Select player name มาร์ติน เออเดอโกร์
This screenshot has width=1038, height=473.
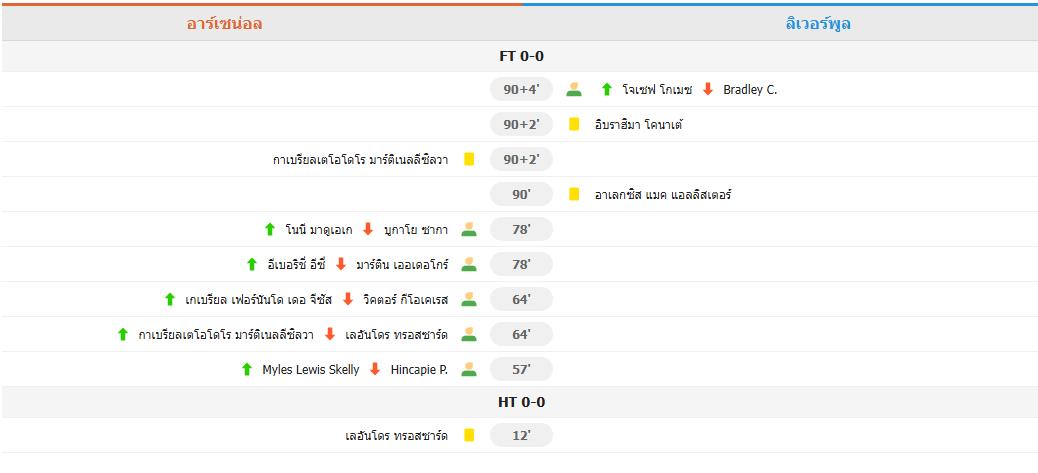[402, 265]
